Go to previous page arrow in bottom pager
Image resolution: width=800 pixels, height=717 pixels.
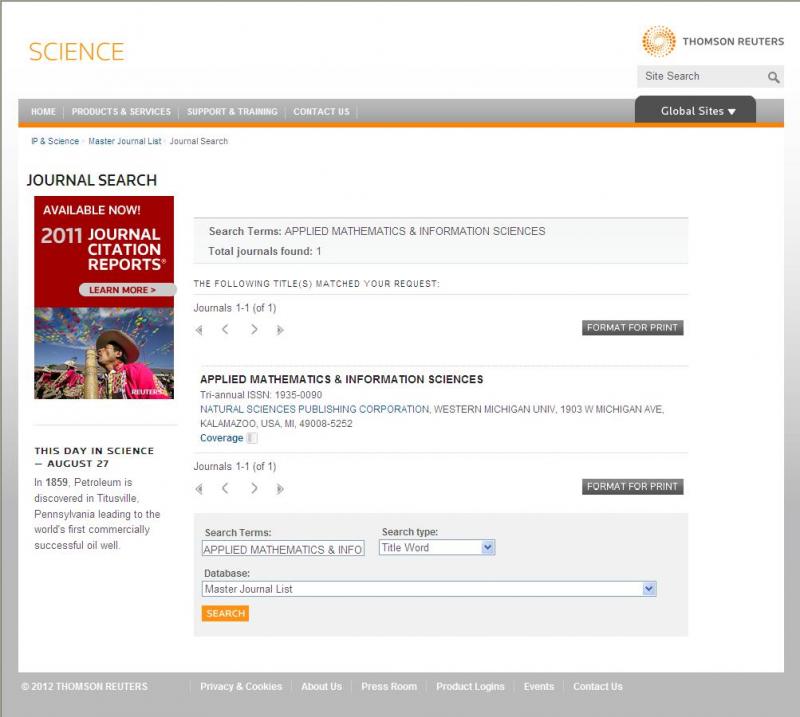tap(225, 488)
